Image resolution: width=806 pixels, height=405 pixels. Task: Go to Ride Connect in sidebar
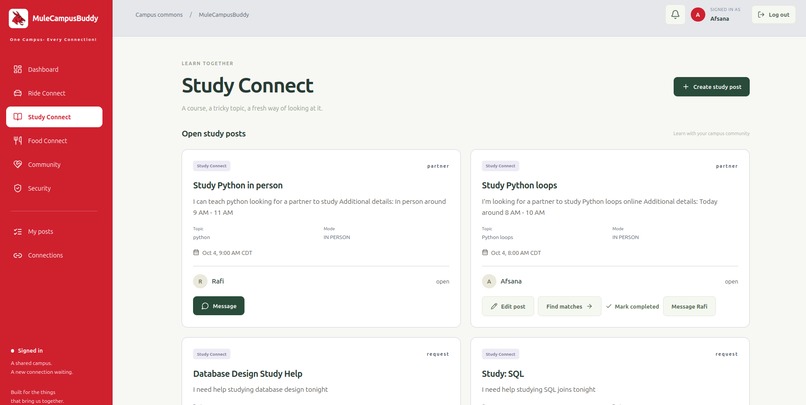pos(54,93)
